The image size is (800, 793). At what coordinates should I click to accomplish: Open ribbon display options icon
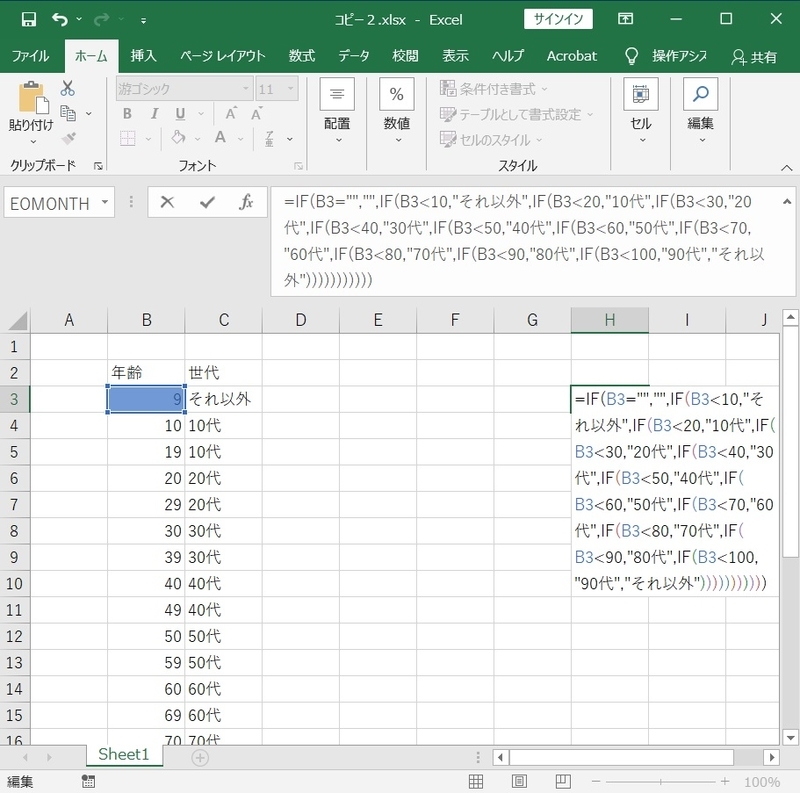pyautogui.click(x=626, y=19)
